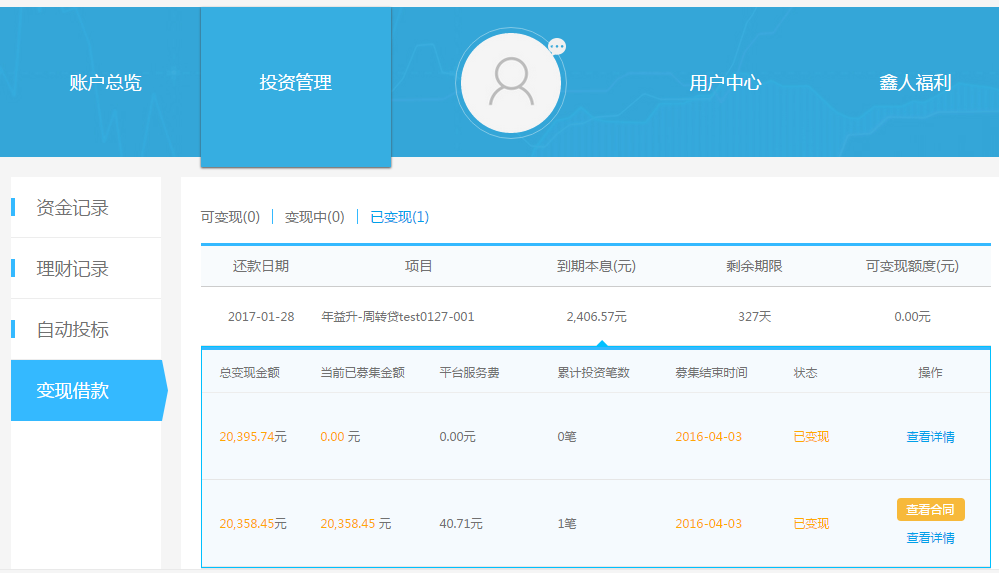999x573 pixels.
Task: Click the 还款日期 column header
Action: pos(261,266)
